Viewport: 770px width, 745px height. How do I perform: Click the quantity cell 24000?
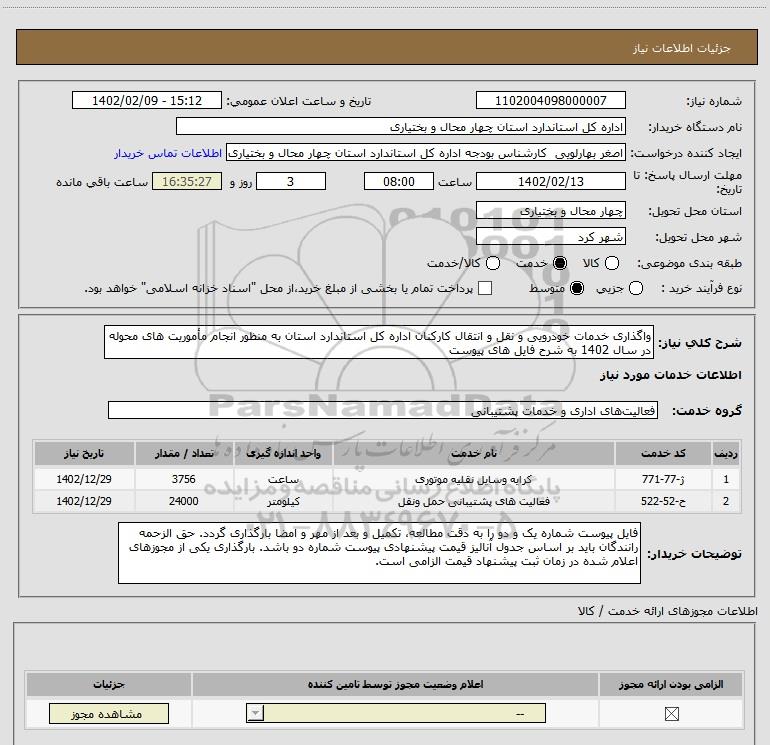pos(184,501)
